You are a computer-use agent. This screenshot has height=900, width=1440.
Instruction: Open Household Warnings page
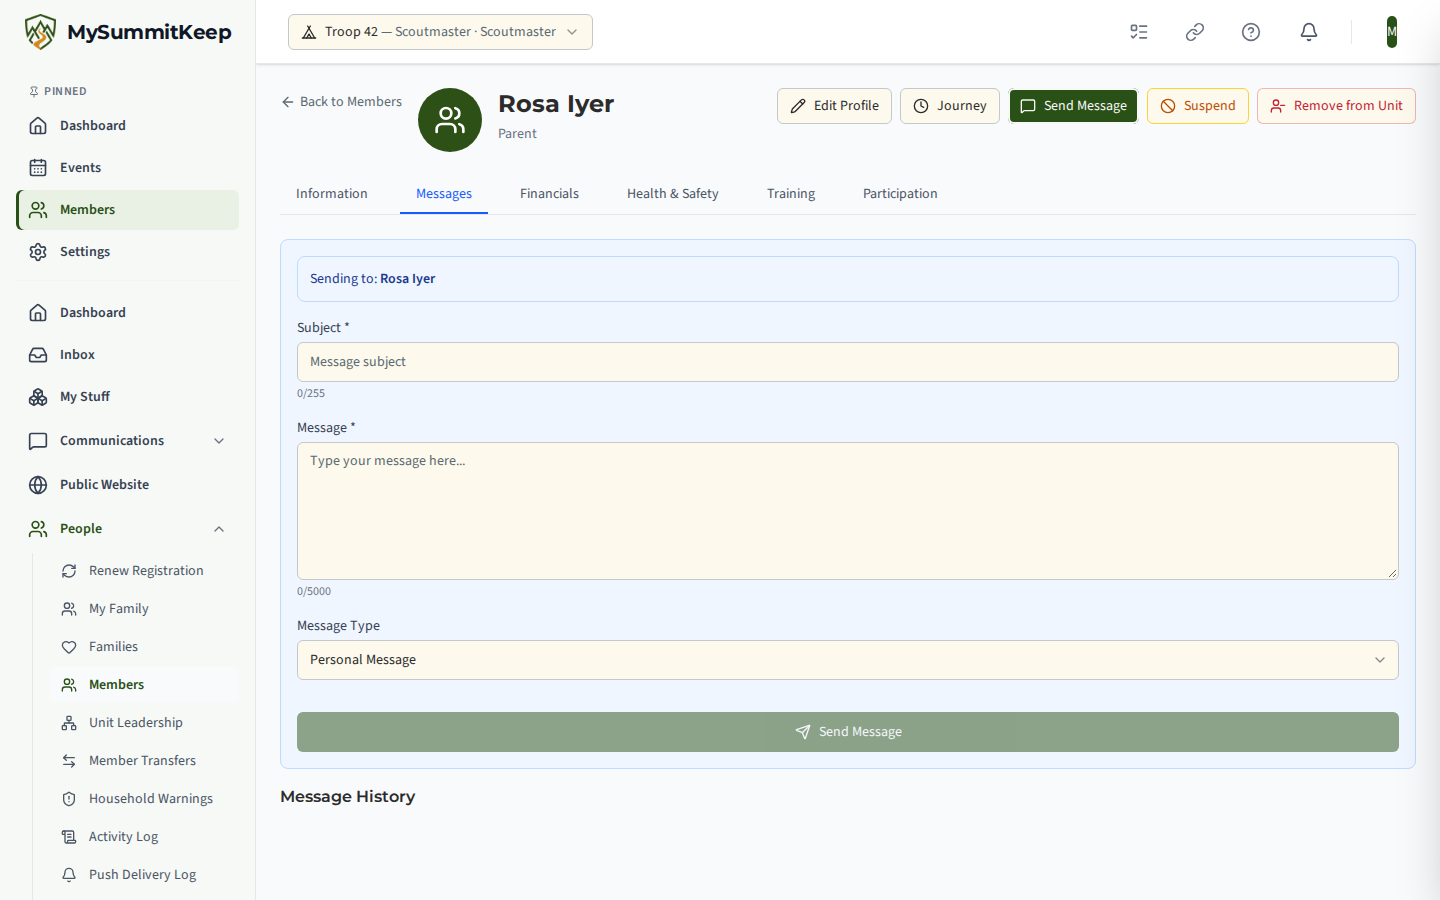click(x=144, y=799)
